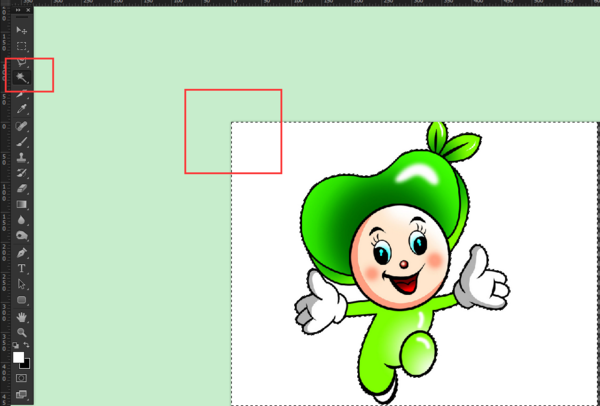The image size is (600, 406).
Task: Select the Clone Stamp tool
Action: click(21, 156)
